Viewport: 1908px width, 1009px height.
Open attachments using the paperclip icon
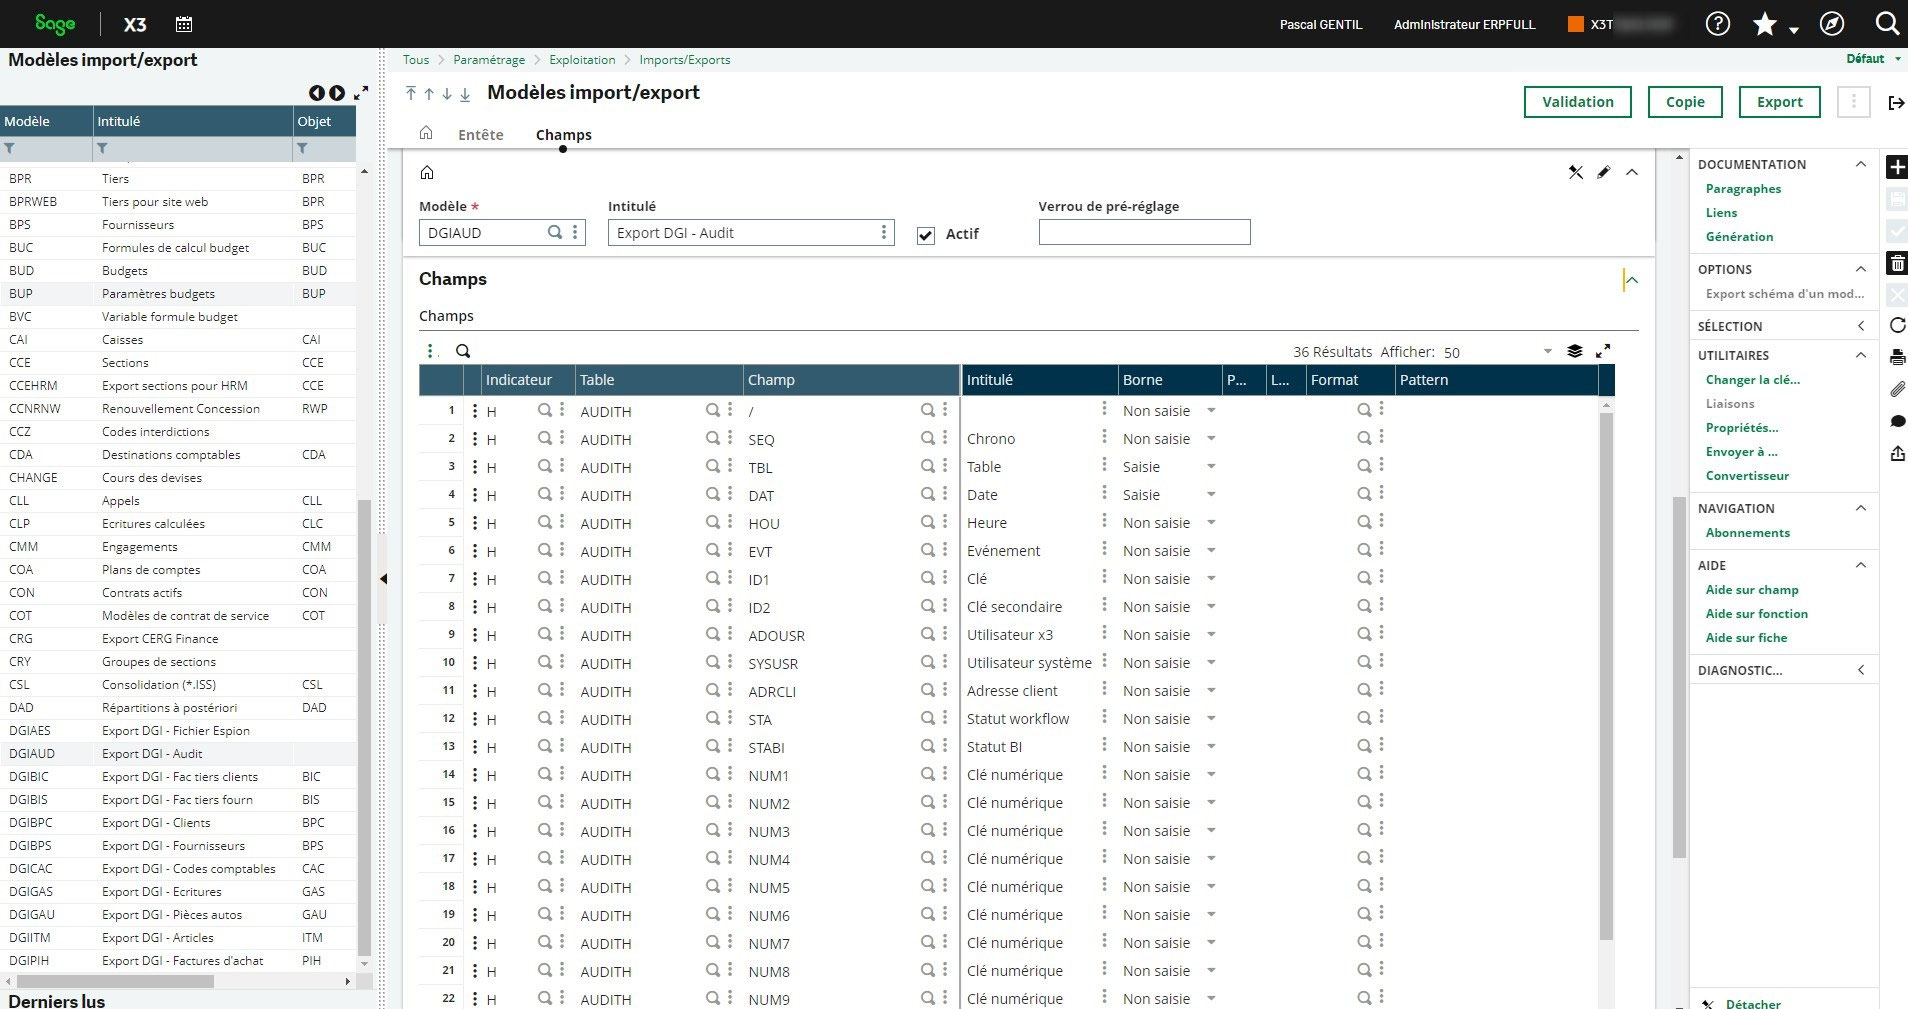(1897, 389)
